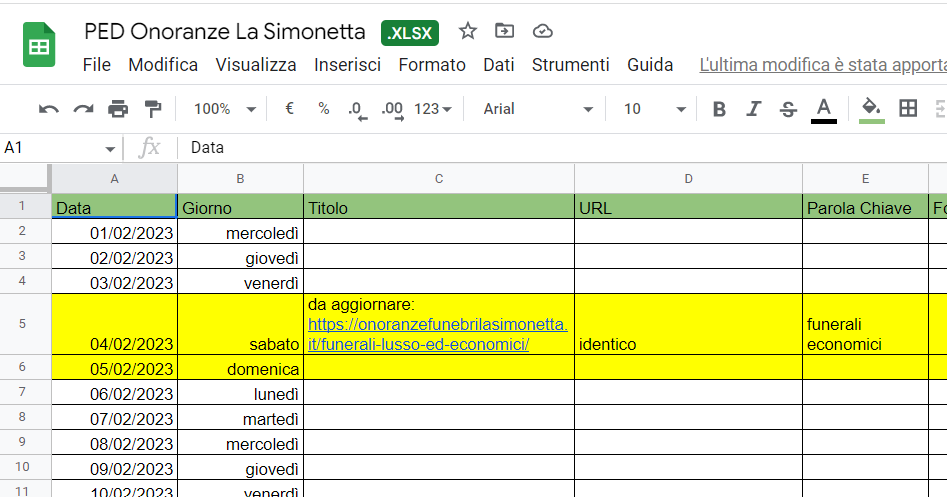Select the martedì cell
The width and height of the screenshot is (947, 497).
(240, 417)
